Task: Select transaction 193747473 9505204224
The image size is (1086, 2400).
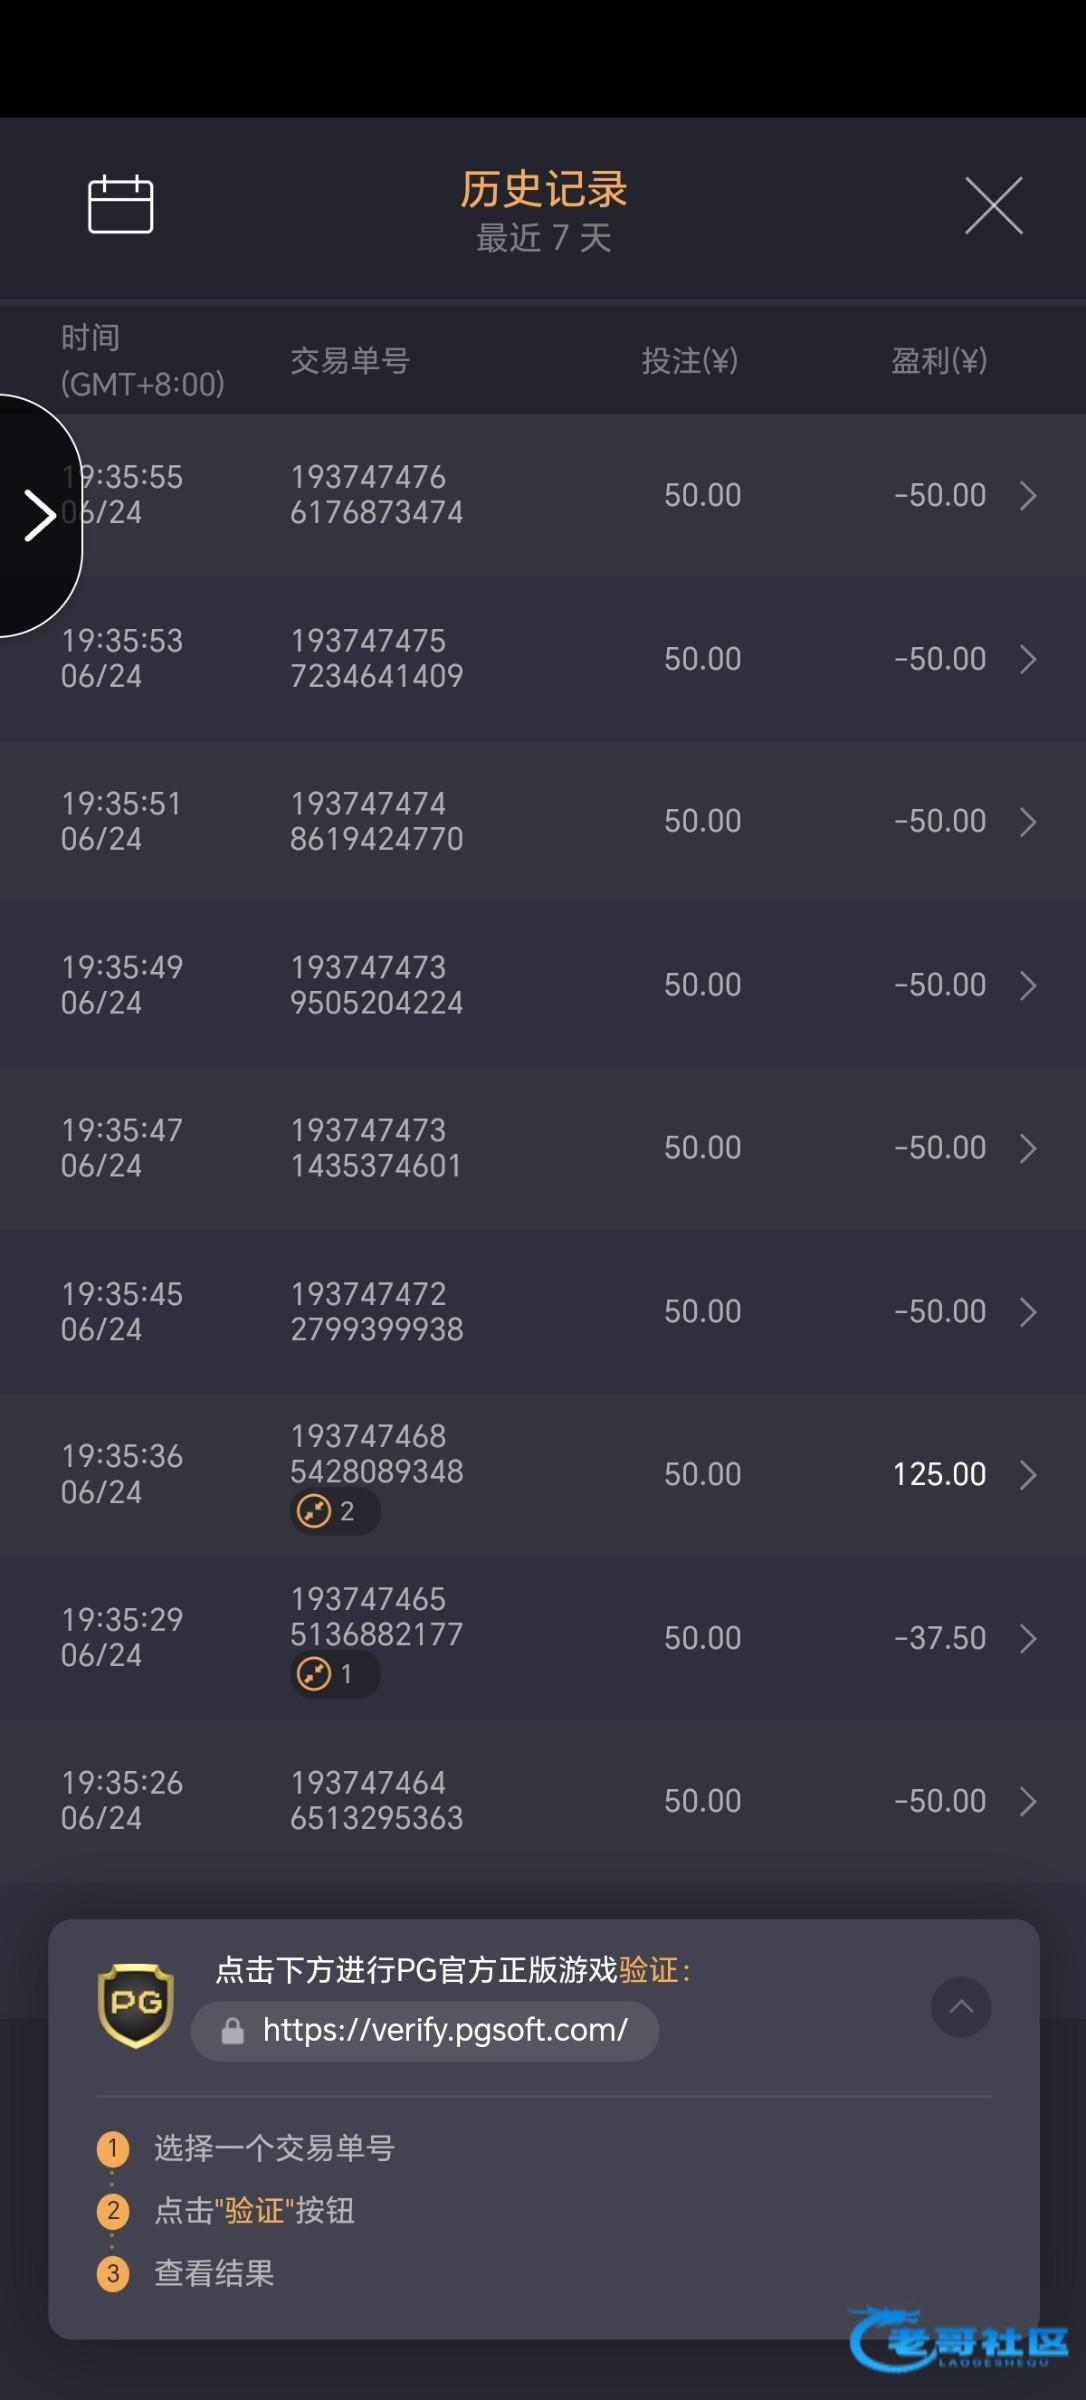Action: (376, 985)
